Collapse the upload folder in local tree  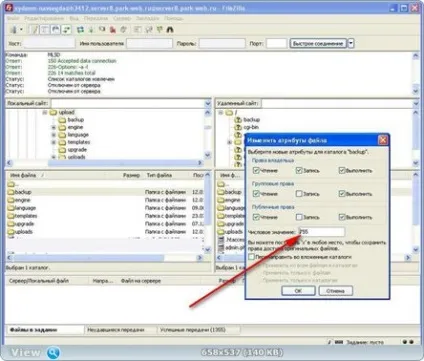pos(45,113)
